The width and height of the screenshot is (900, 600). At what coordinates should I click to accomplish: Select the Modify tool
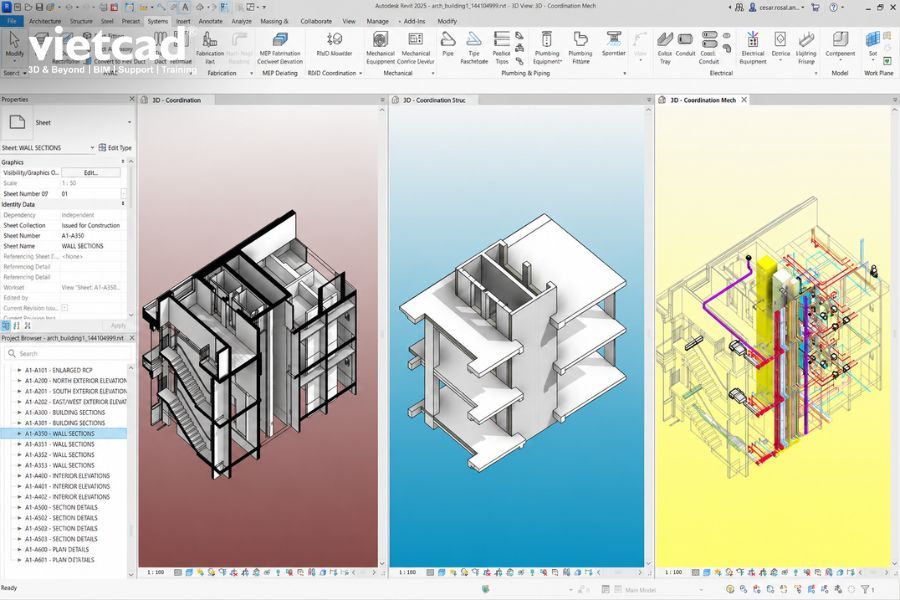click(14, 46)
